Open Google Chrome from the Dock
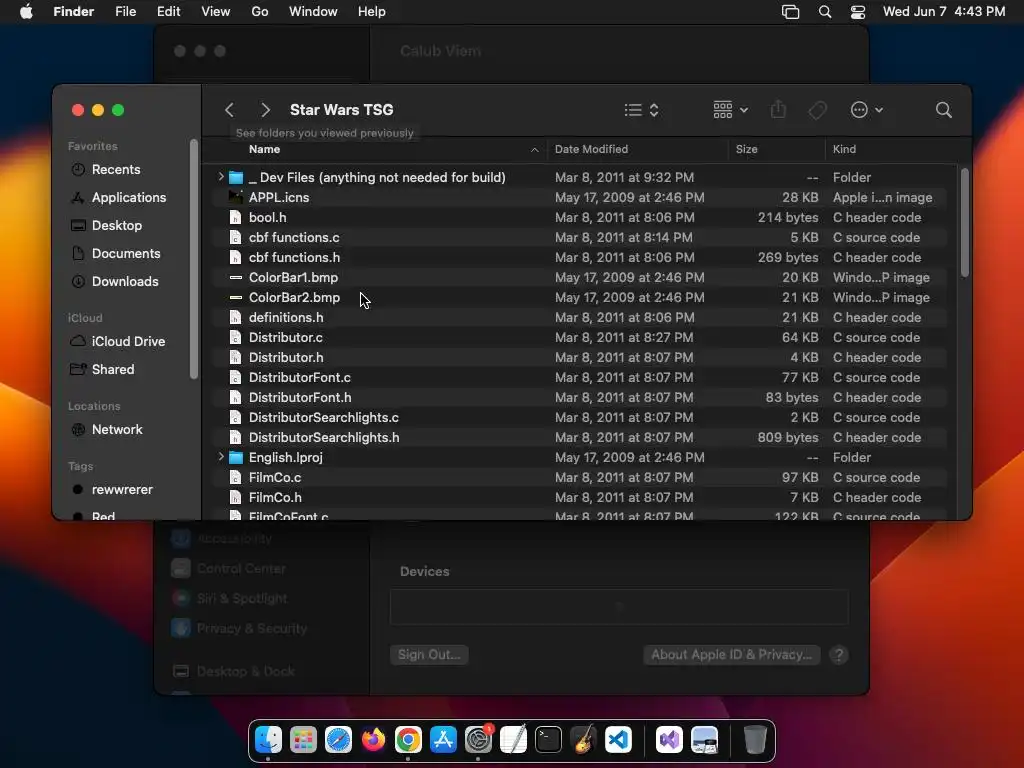The height and width of the screenshot is (768, 1024). (408, 740)
